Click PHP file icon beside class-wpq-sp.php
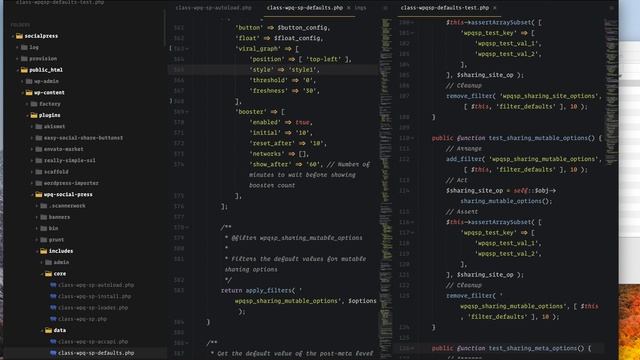This screenshot has width=640, height=360. point(53,319)
